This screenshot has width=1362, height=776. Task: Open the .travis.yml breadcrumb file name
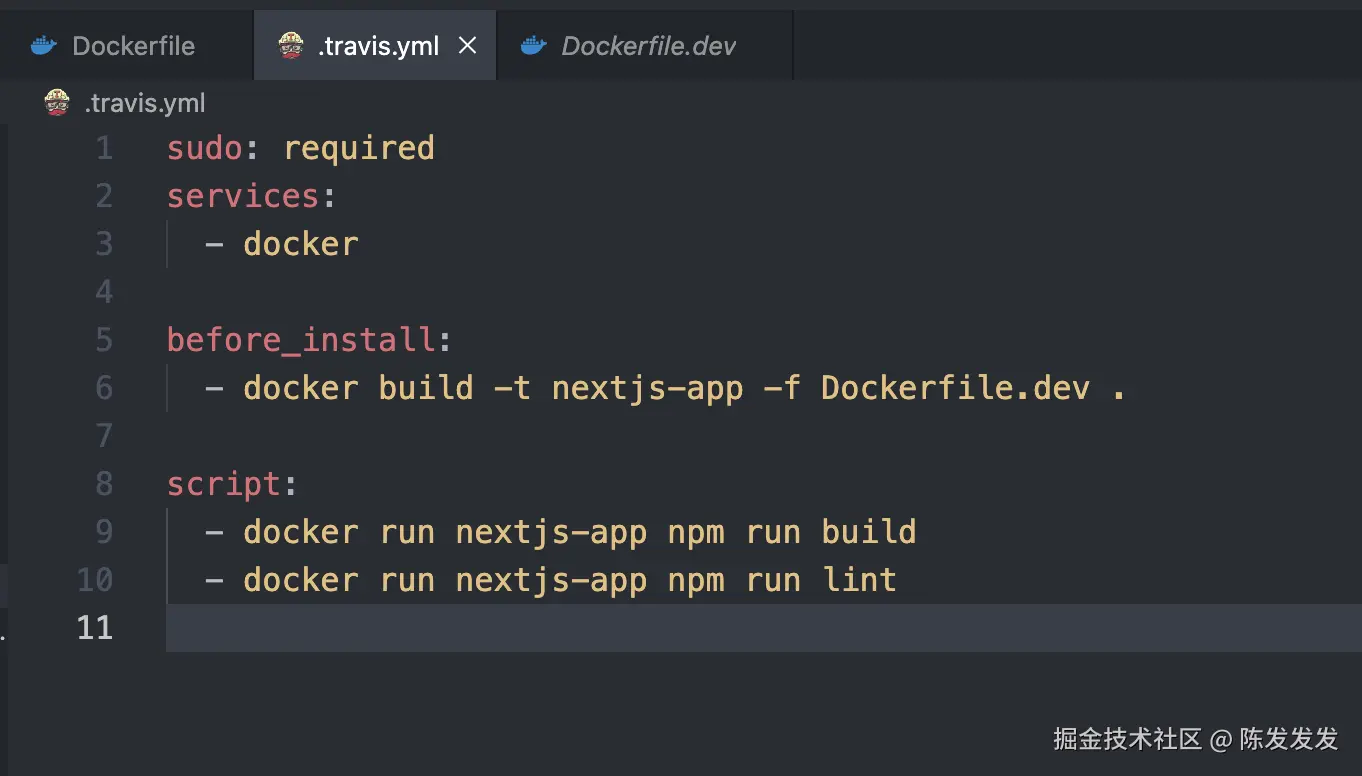[145, 103]
